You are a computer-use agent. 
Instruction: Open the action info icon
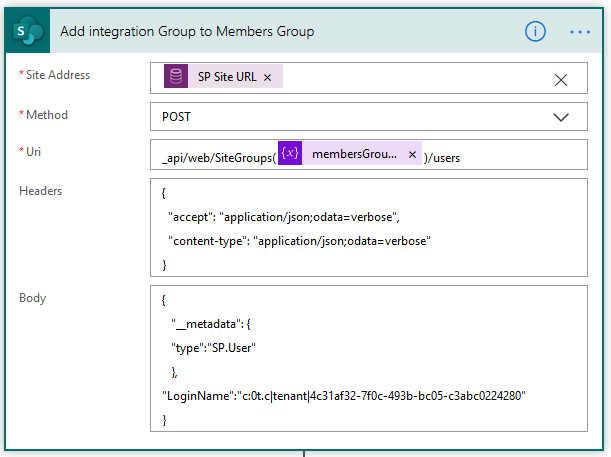535,31
